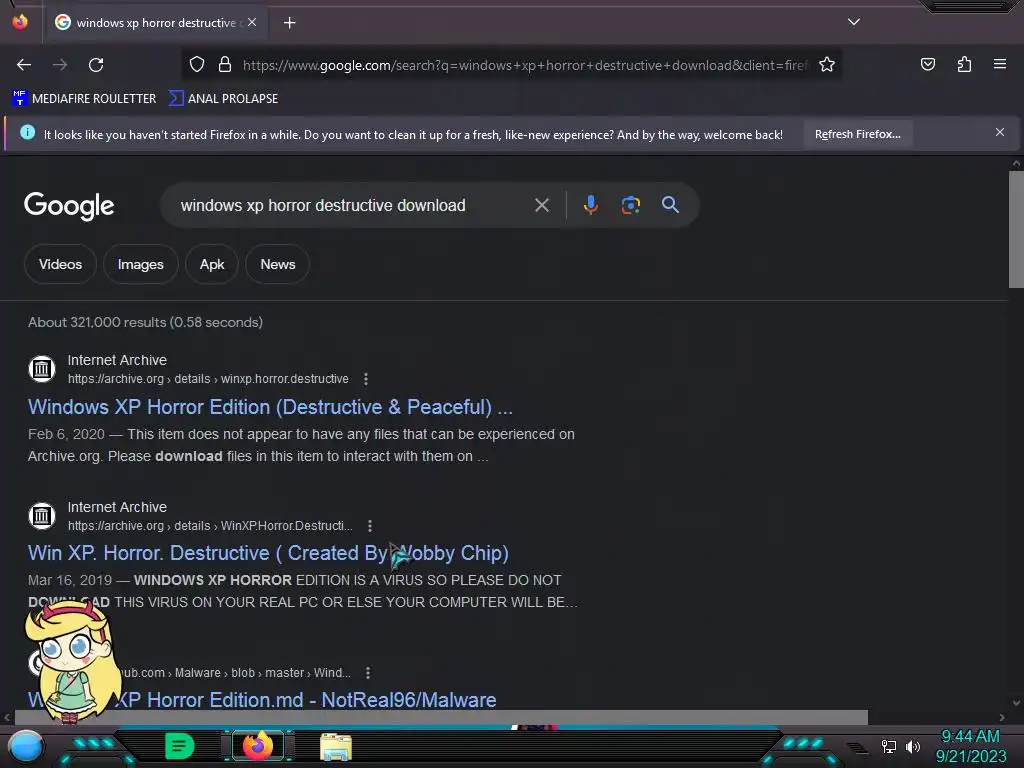The height and width of the screenshot is (768, 1024).
Task: Filter results by News
Action: (278, 264)
